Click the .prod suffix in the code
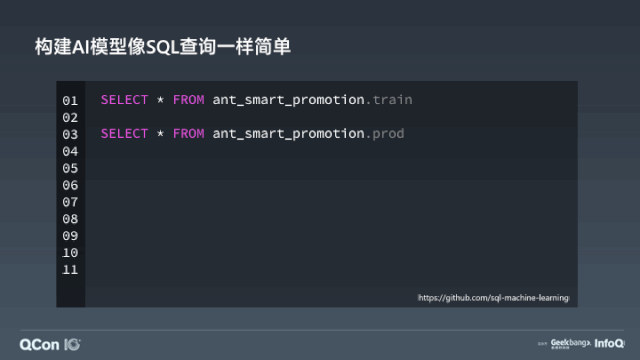640x360 pixels. [x=385, y=133]
